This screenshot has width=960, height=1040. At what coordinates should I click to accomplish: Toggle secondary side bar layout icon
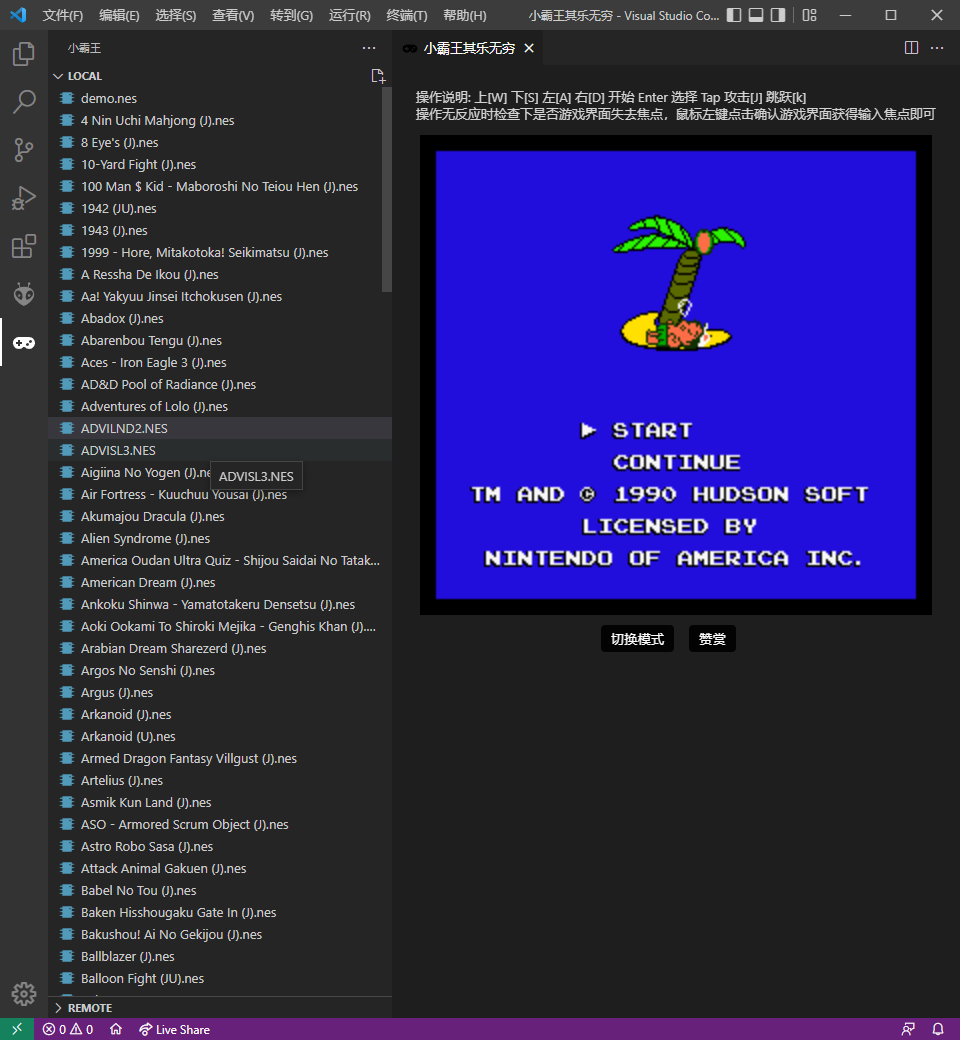[778, 15]
